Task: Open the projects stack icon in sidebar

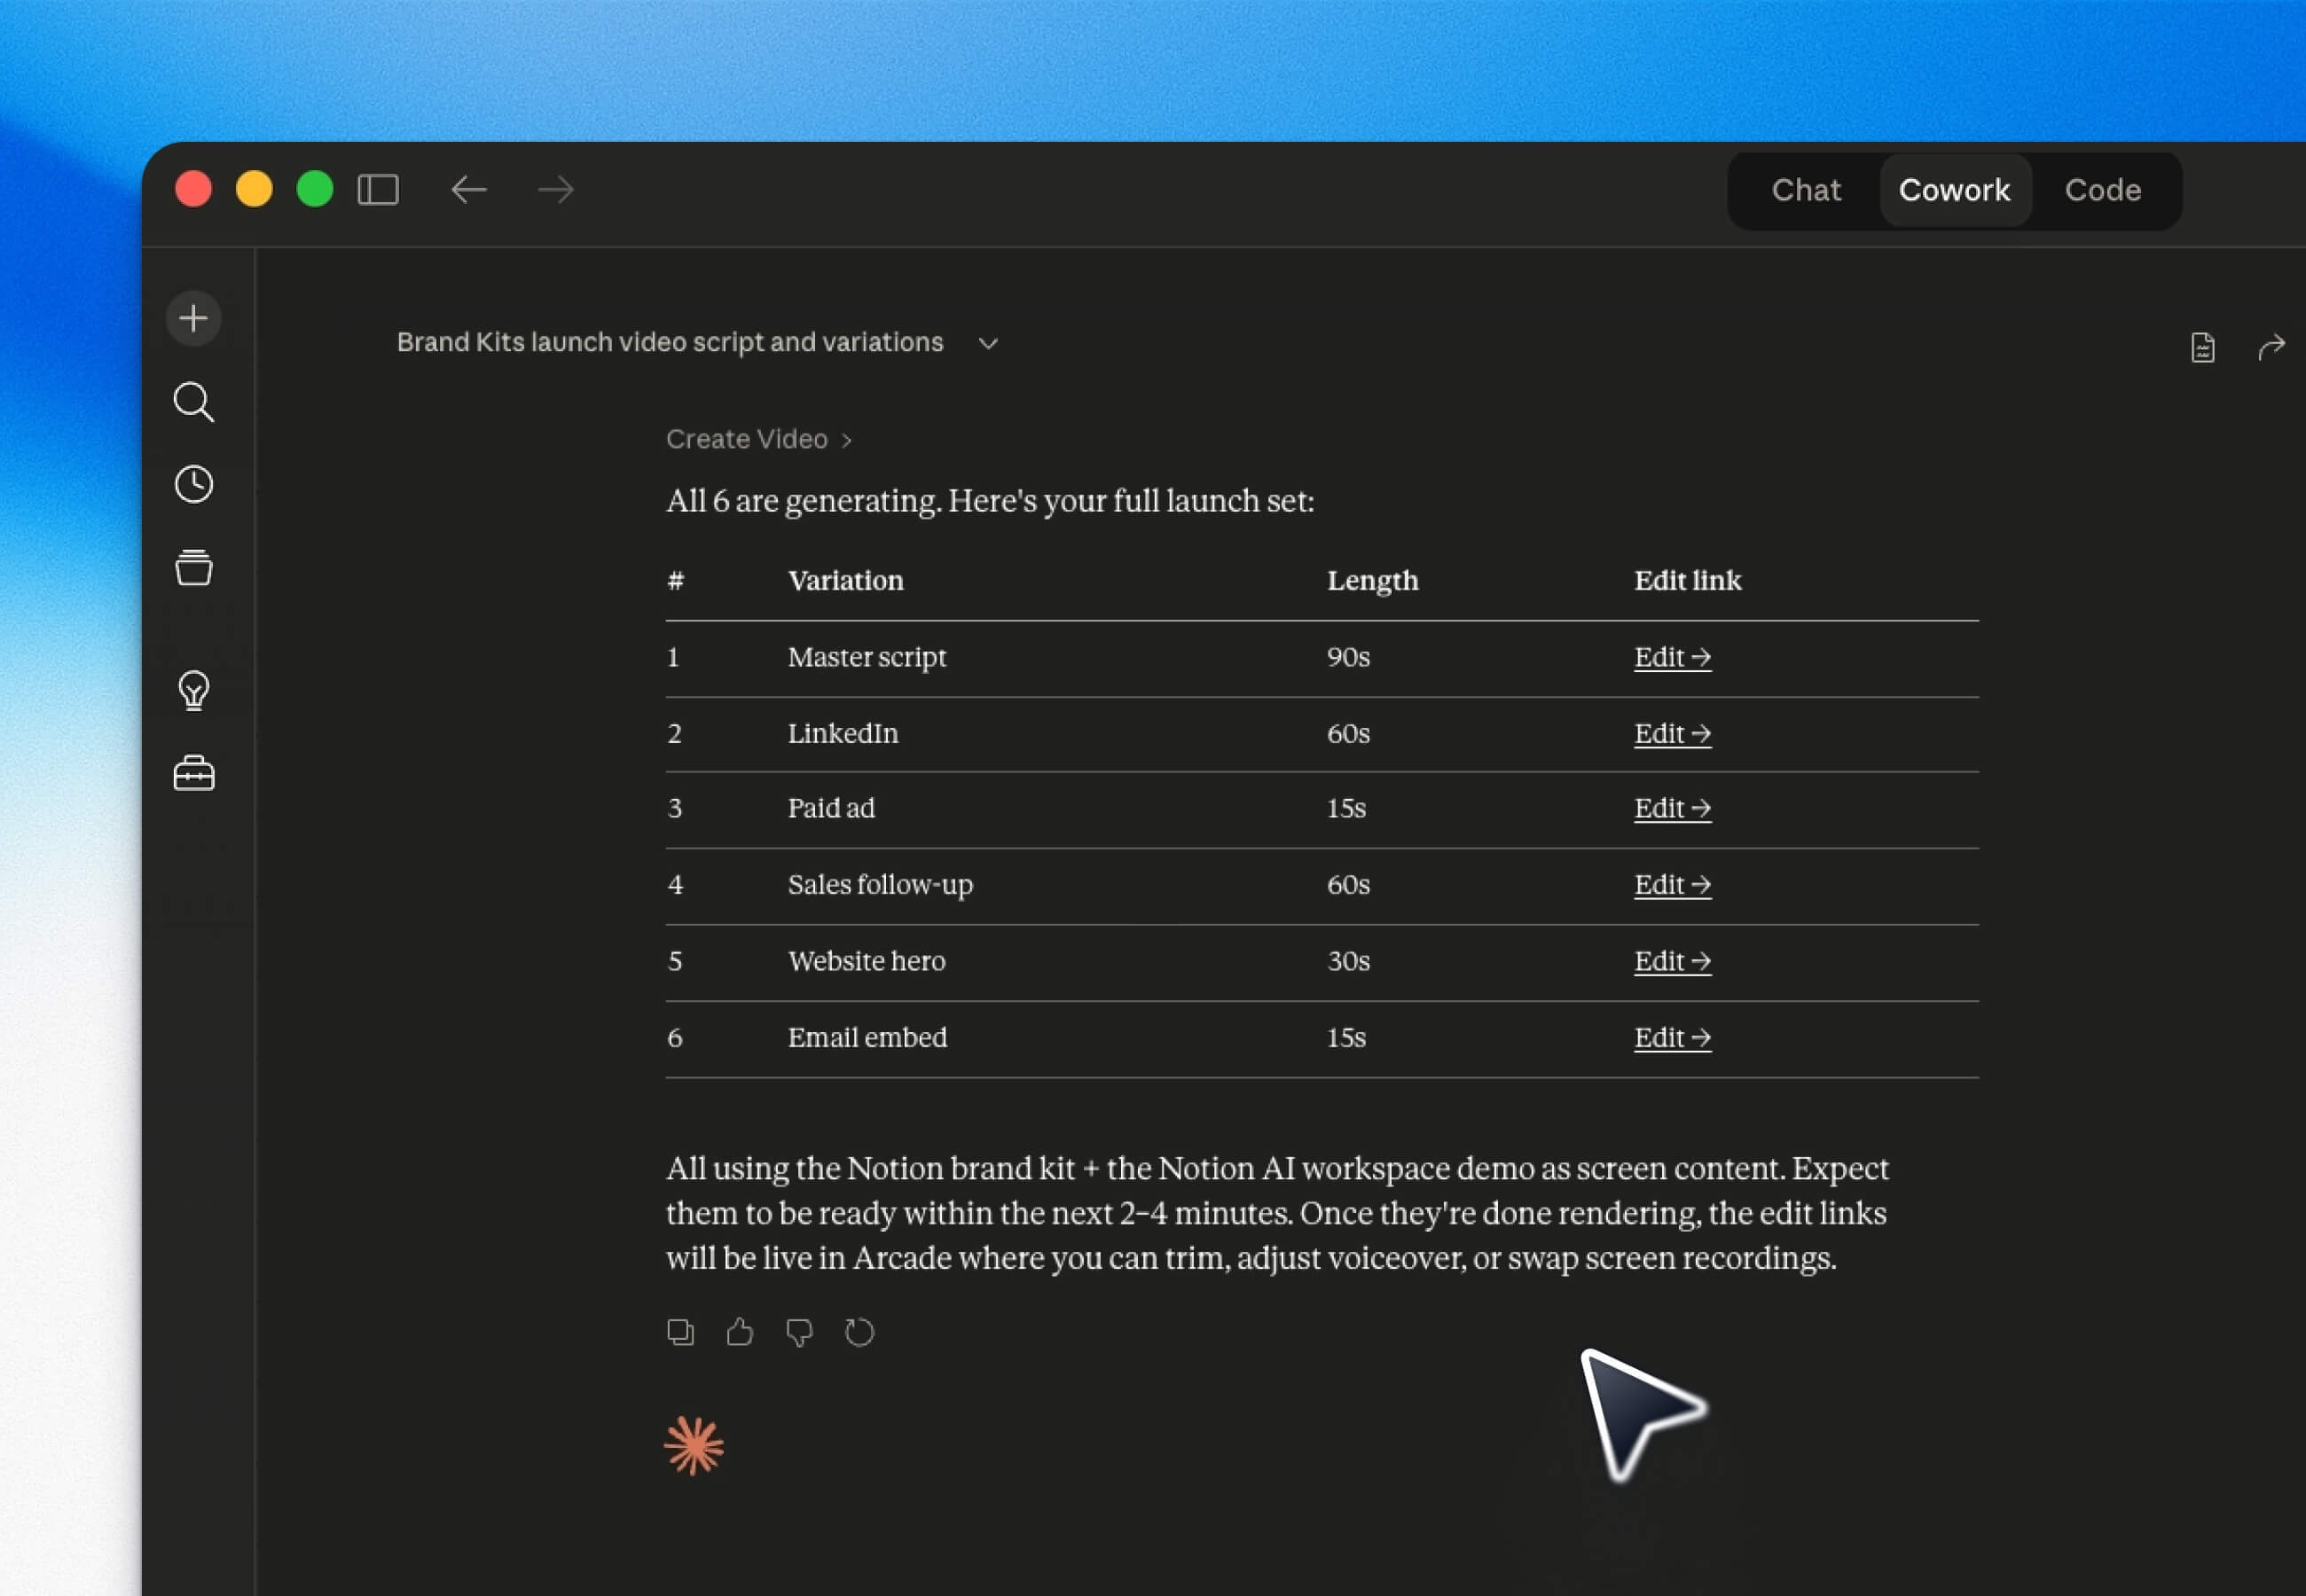Action: click(x=193, y=567)
